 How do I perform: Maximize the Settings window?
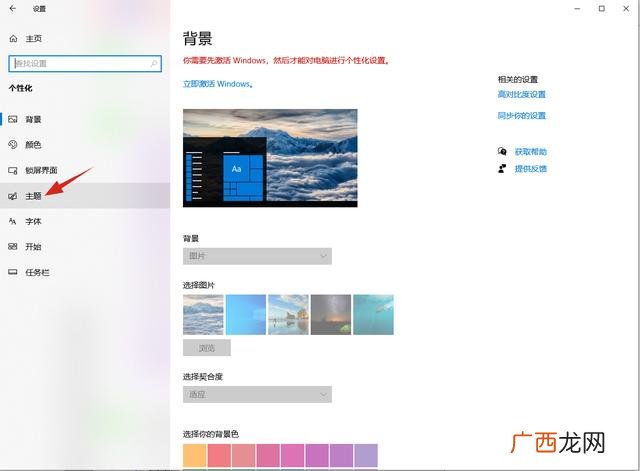[x=602, y=9]
